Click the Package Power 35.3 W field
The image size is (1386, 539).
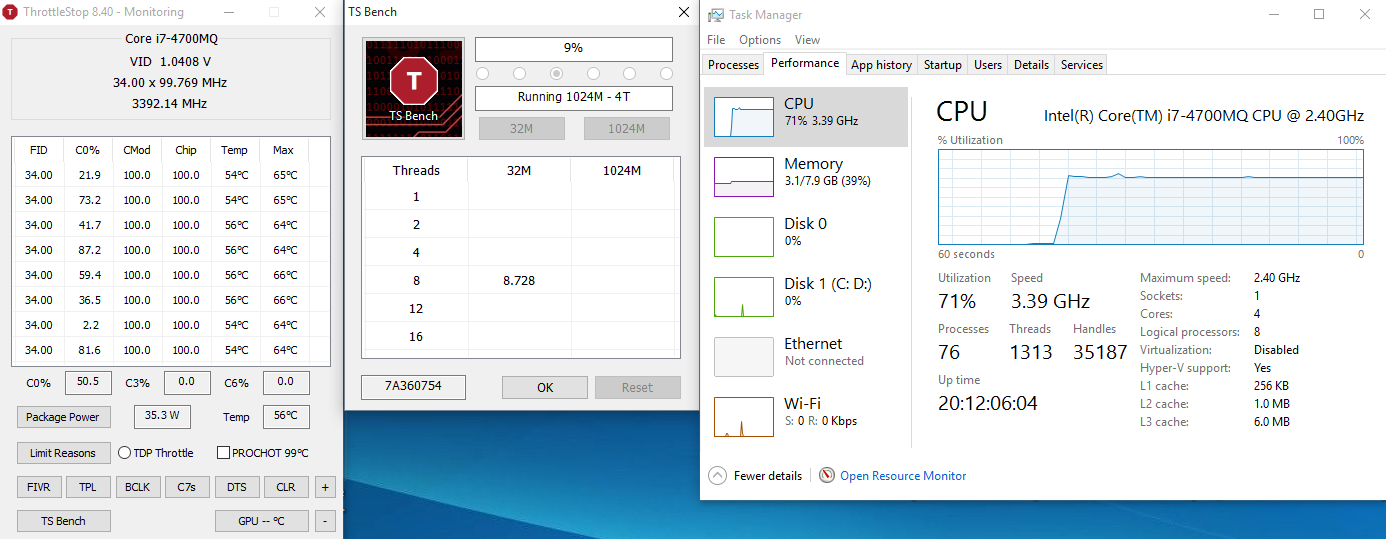point(162,416)
